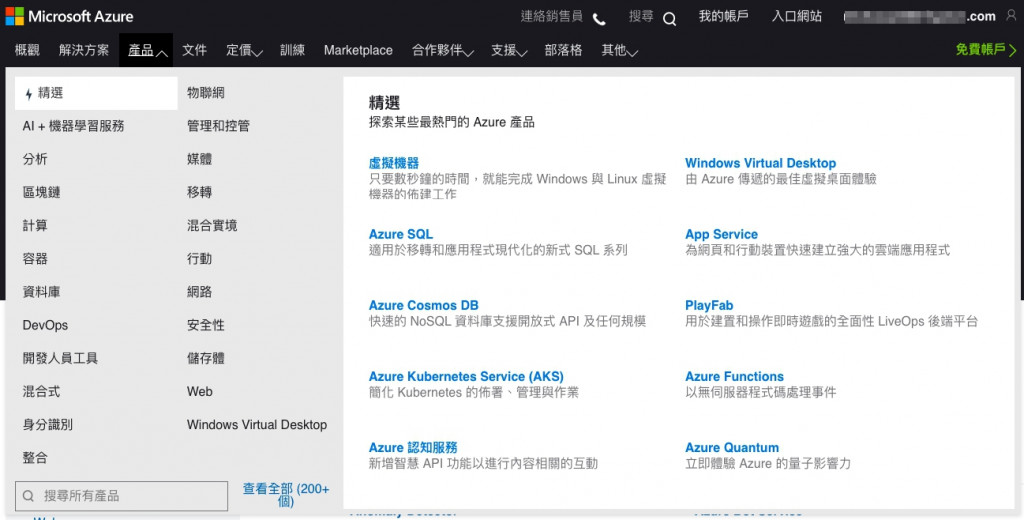1024x520 pixels.
Task: Open the App Service product link
Action: 721,235
